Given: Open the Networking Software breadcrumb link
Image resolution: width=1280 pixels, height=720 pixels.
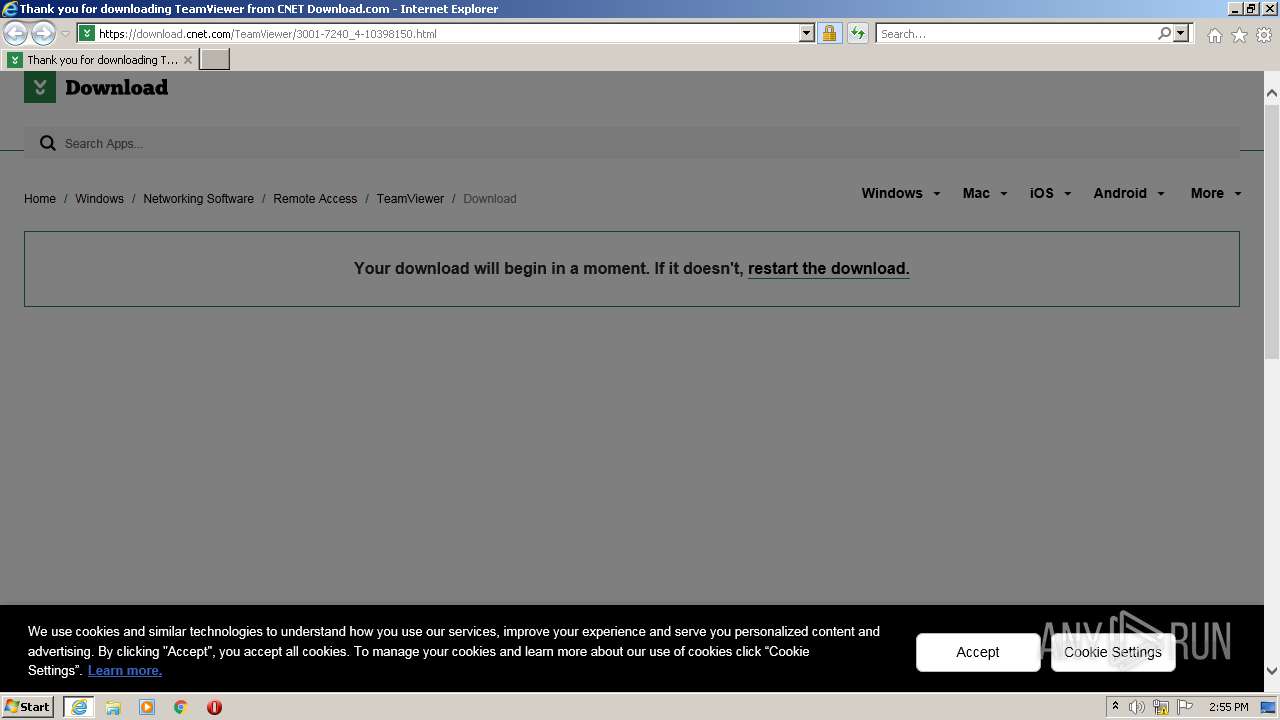Looking at the screenshot, I should [198, 199].
